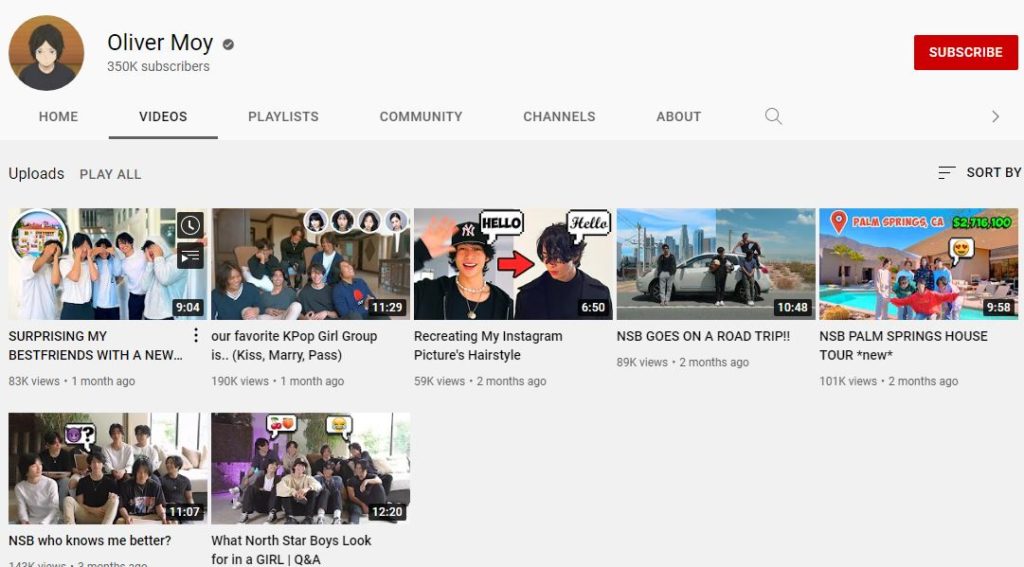Screen dimensions: 1024x567
Task: Click the Play All link
Action: pos(110,174)
